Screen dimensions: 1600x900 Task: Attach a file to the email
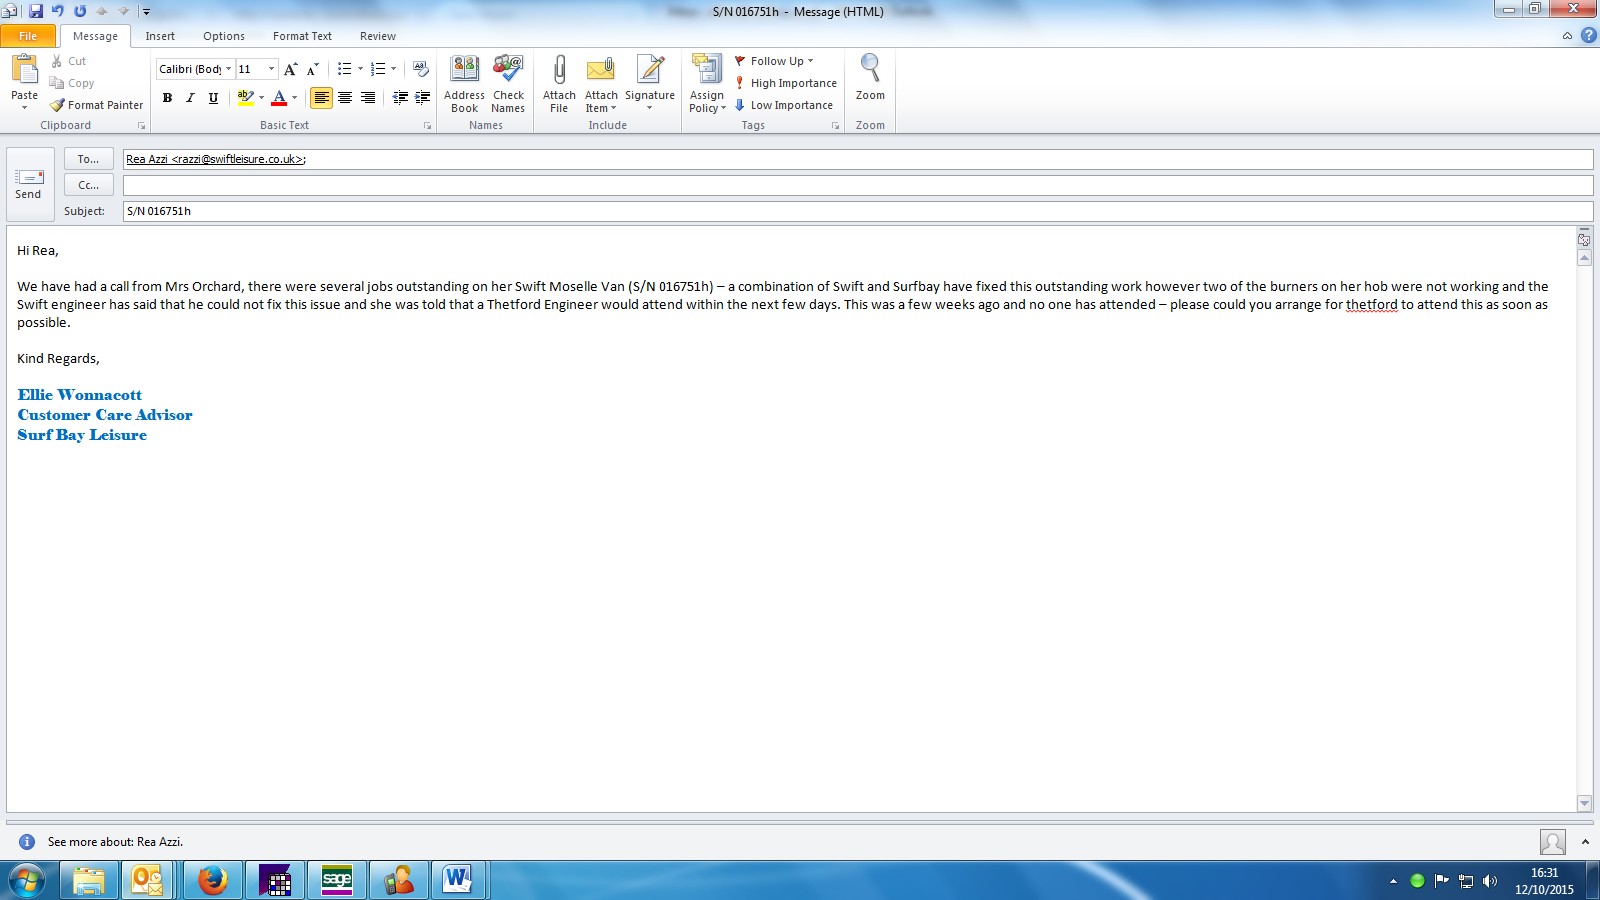tap(559, 84)
